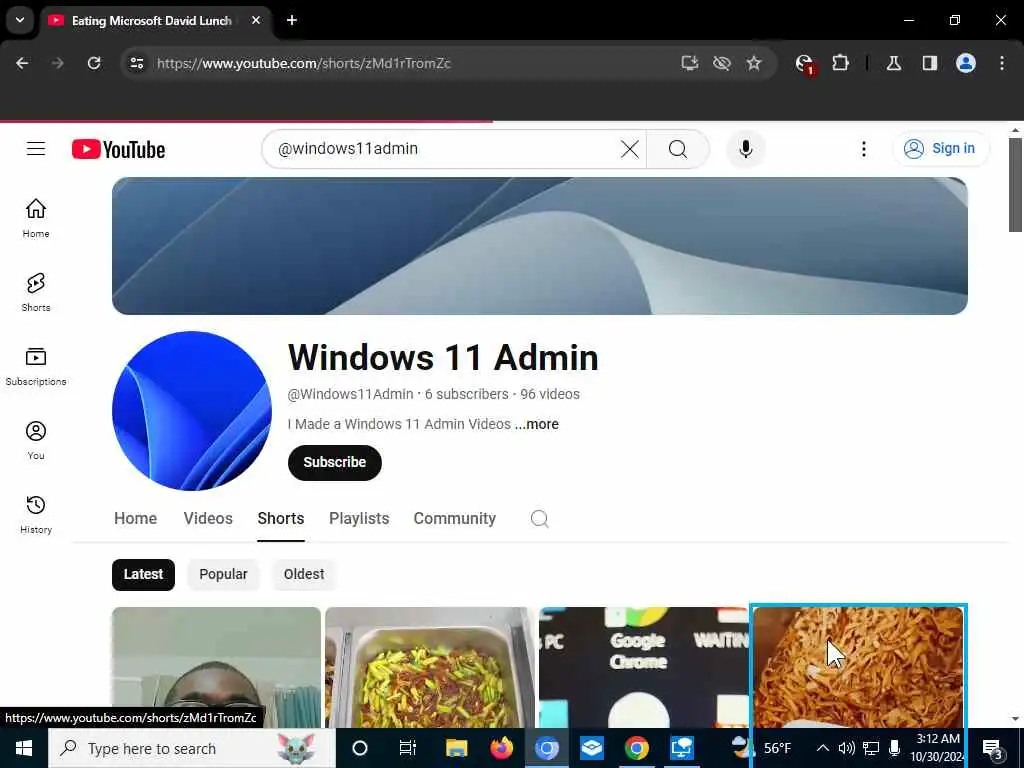Click the YouTube logo
This screenshot has height=768, width=1024.
point(118,150)
